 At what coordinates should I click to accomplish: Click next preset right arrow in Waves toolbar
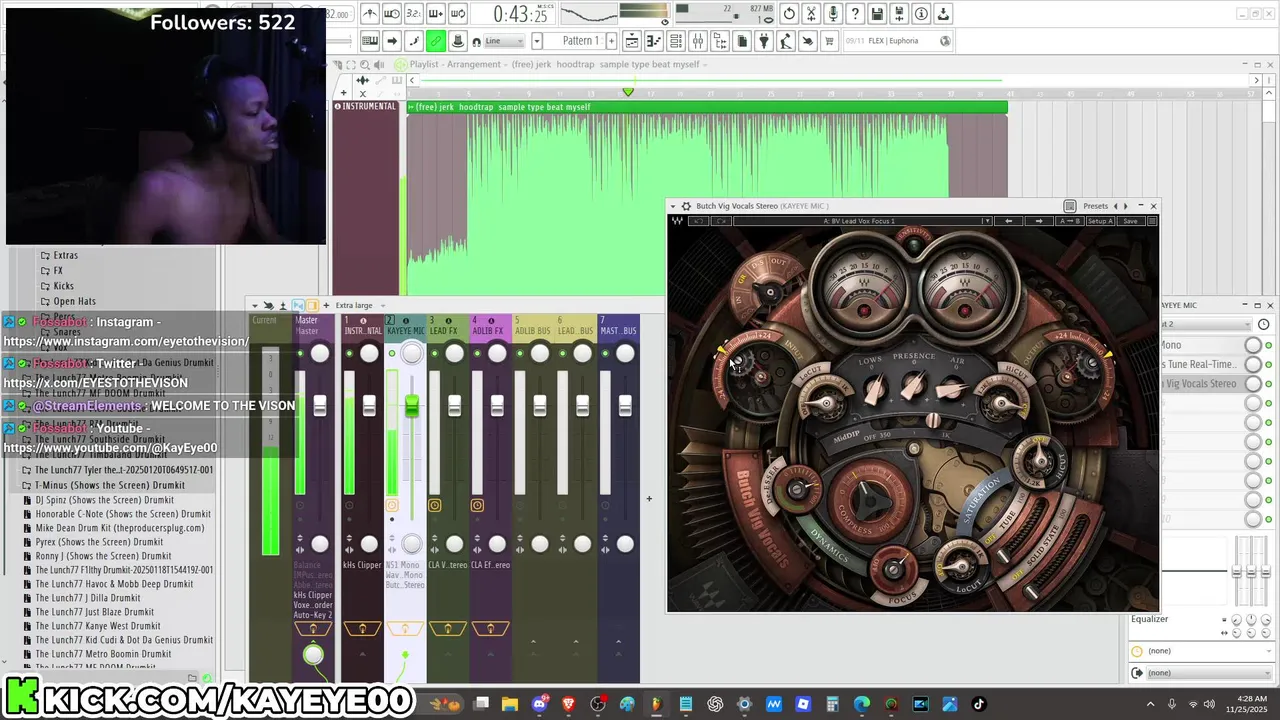(1039, 221)
